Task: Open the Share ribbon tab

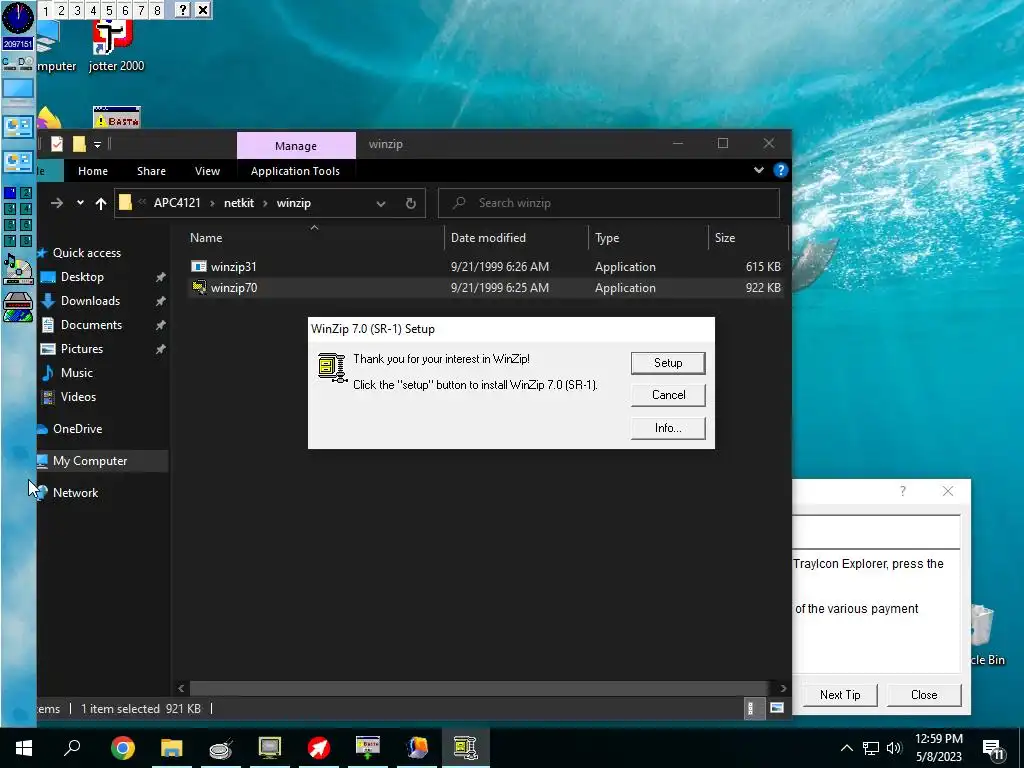Action: (x=151, y=171)
